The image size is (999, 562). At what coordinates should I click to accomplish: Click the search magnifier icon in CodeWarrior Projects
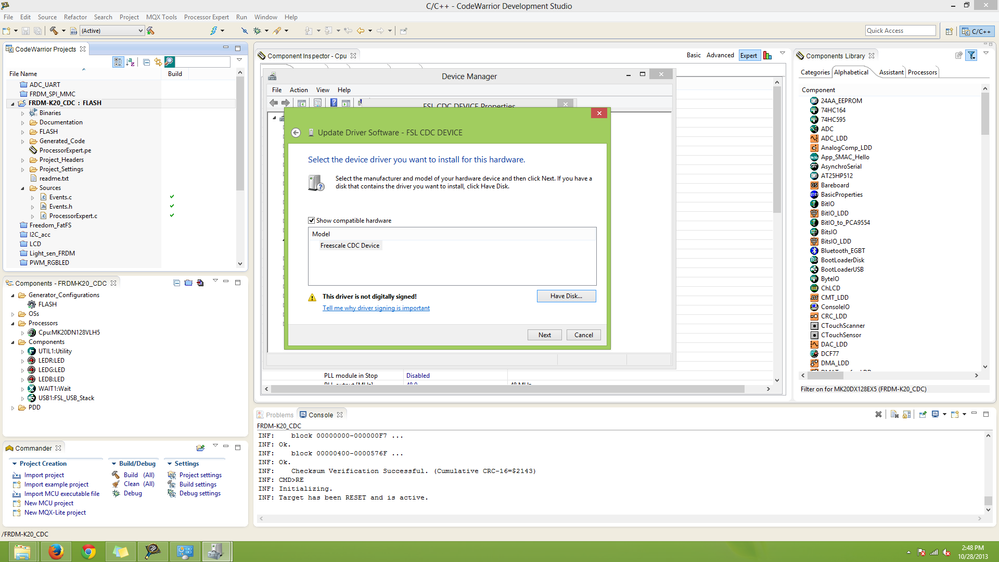tap(169, 62)
